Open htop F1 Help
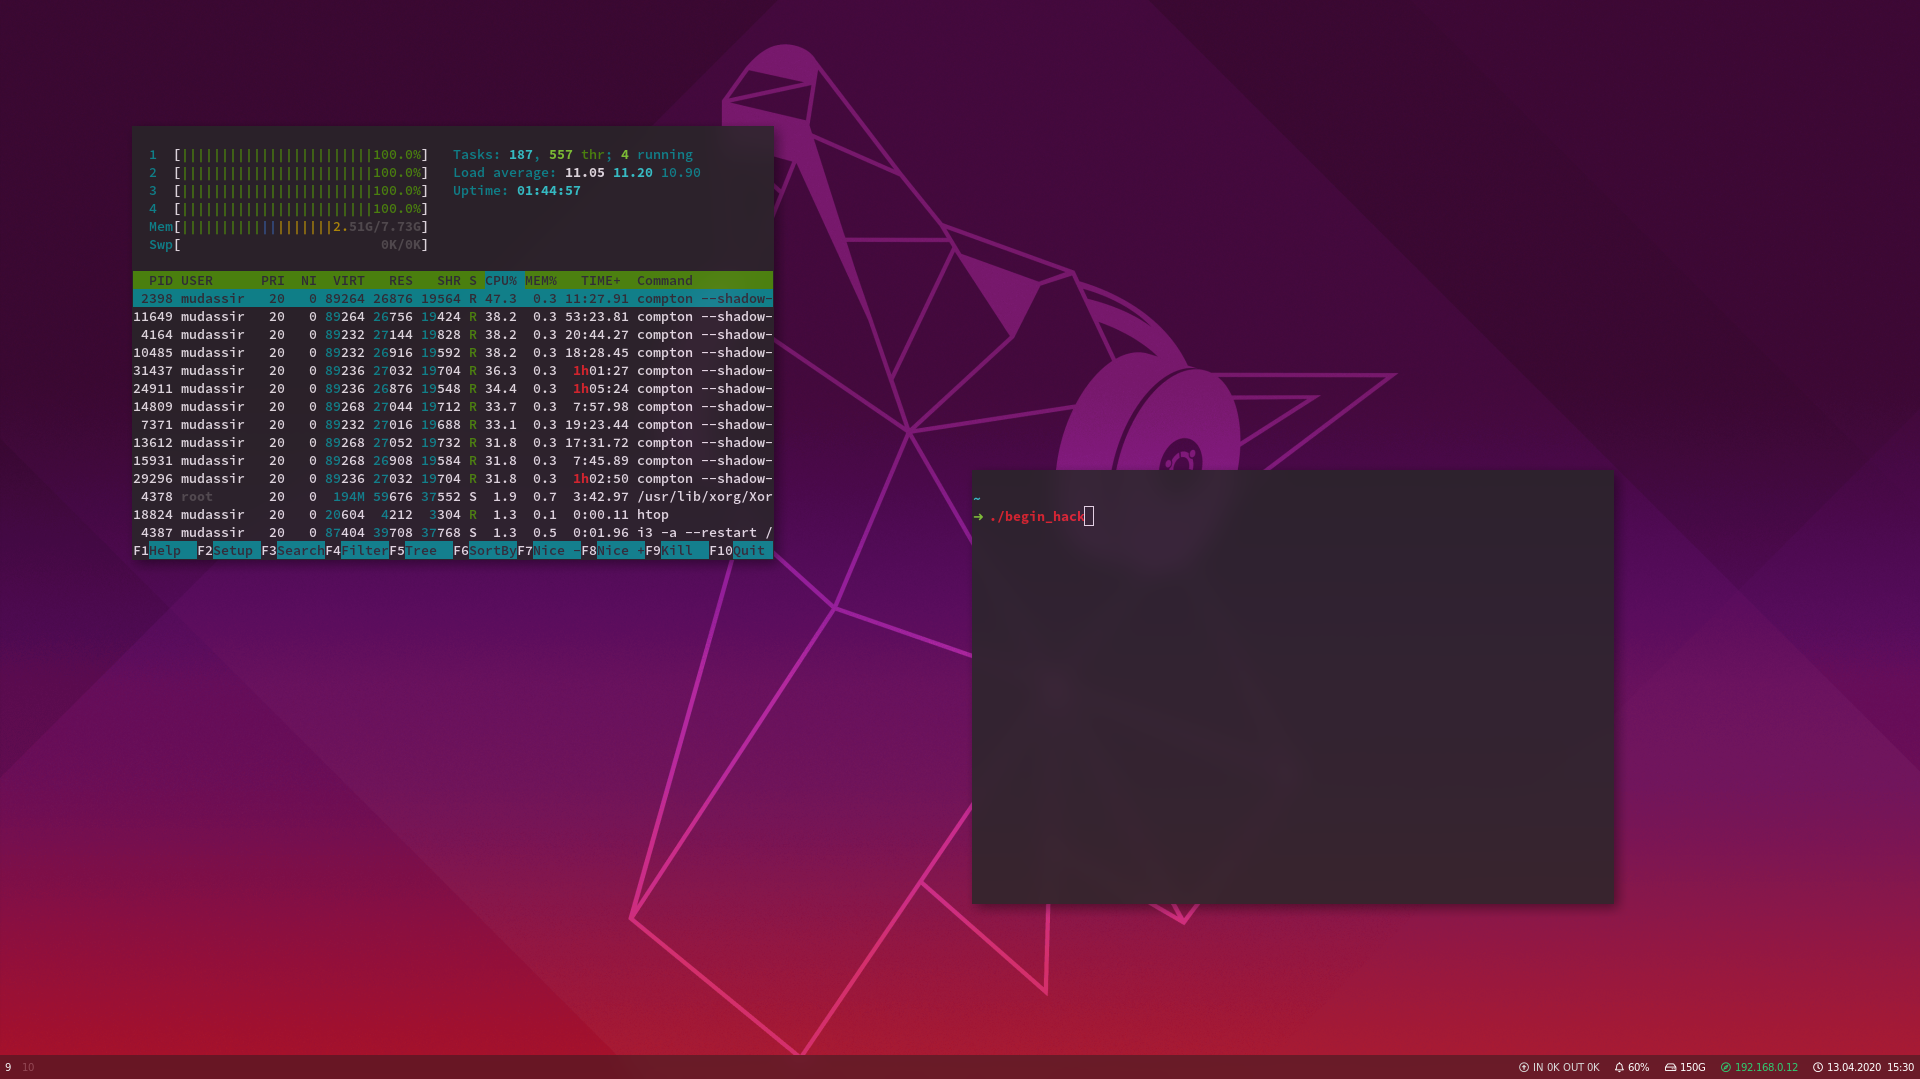This screenshot has height=1079, width=1920. point(165,551)
